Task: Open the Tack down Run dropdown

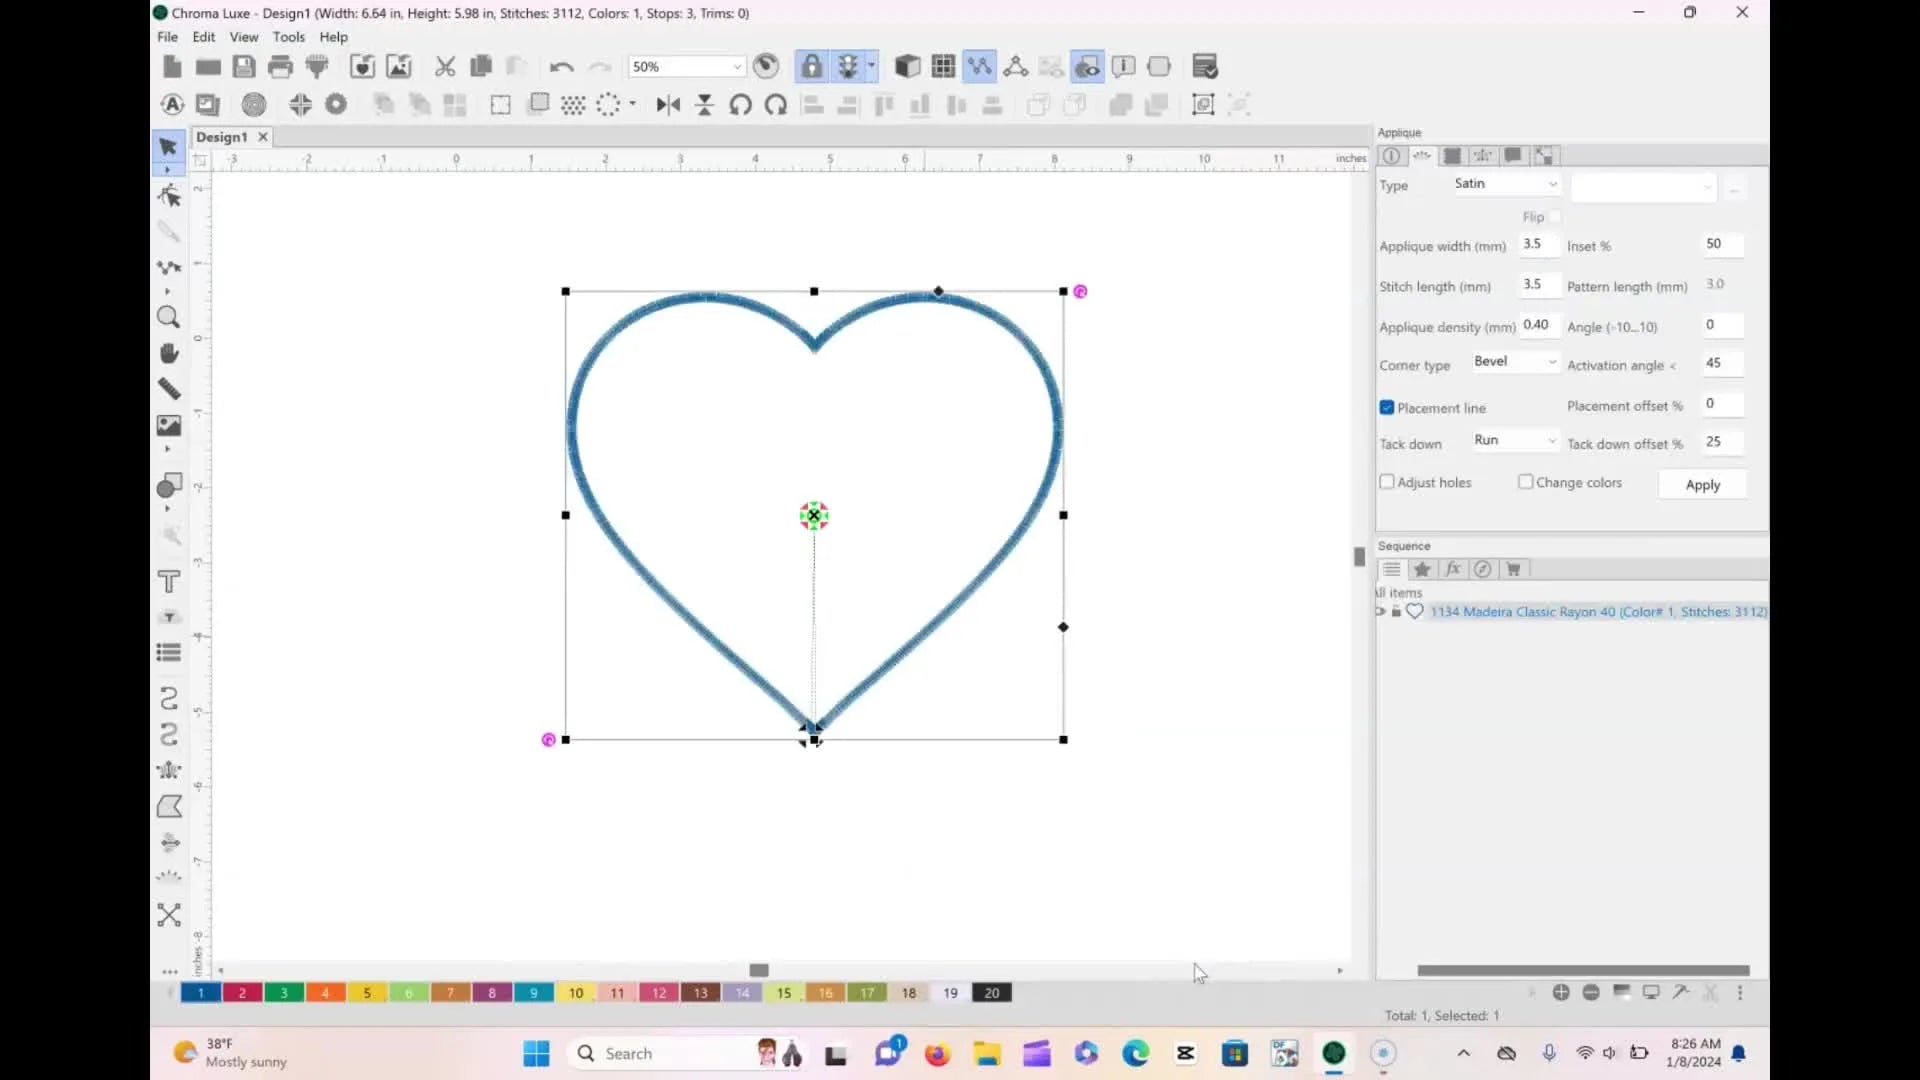Action: [1513, 440]
